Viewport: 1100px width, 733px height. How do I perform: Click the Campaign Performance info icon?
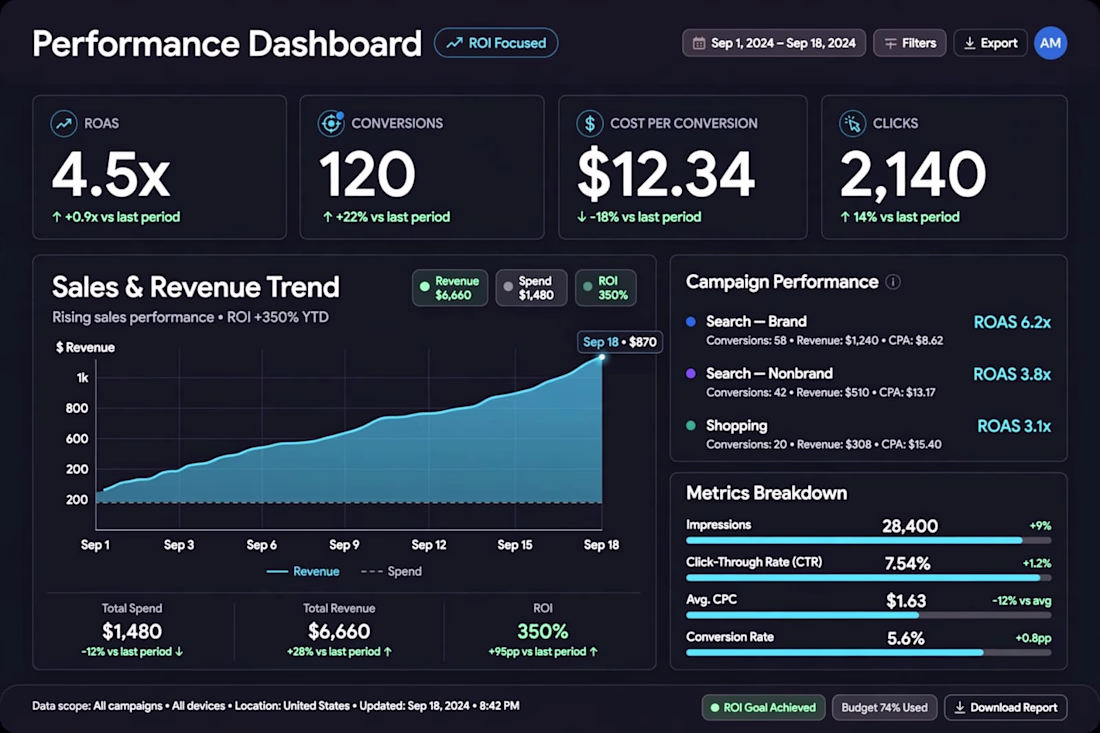coord(892,282)
